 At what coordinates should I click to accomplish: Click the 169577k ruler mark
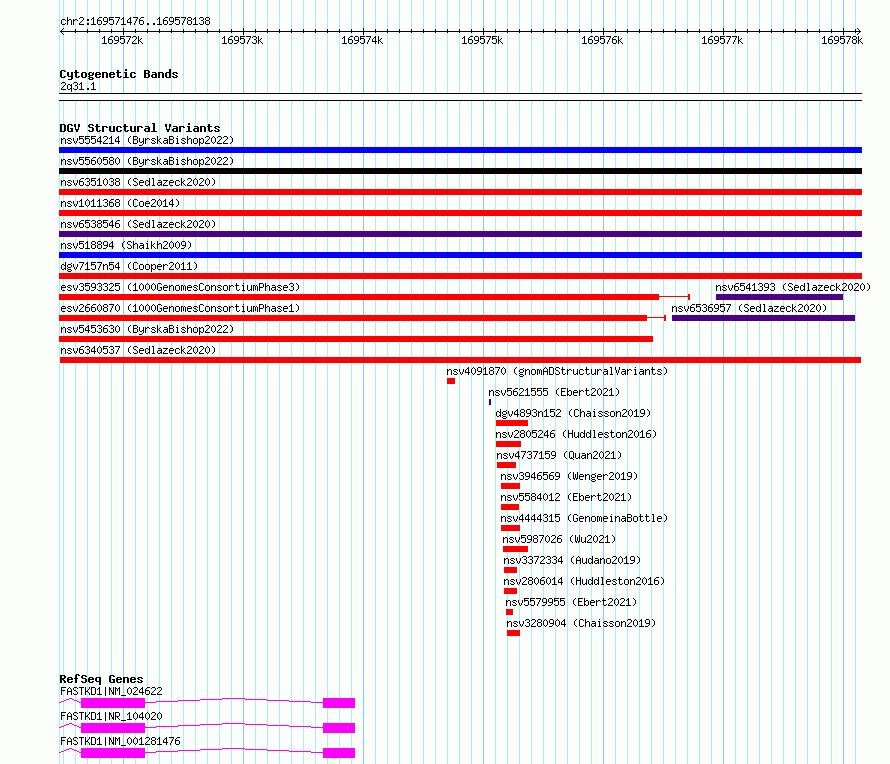(722, 41)
